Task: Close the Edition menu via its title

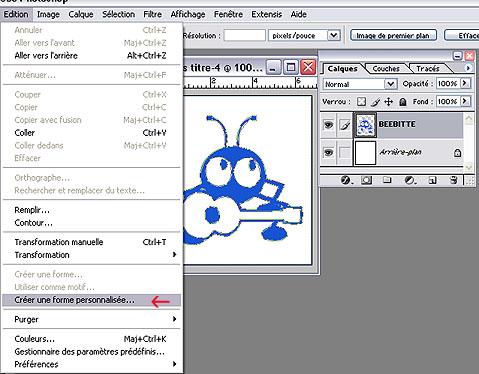Action: (x=16, y=14)
